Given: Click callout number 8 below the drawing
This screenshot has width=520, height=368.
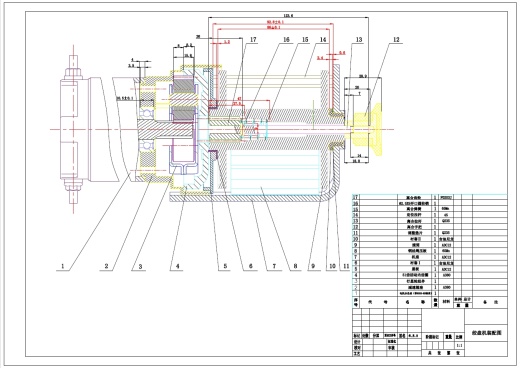Looking at the screenshot, I should [x=295, y=266].
